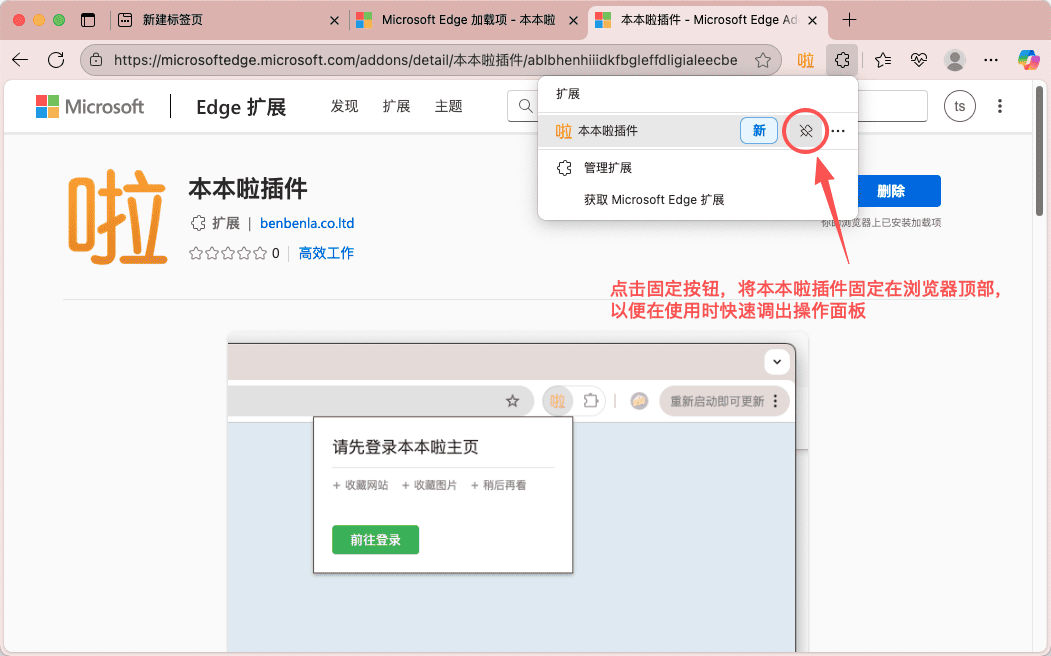
Task: Open the benbenla.co.ltd publisher link
Action: click(307, 223)
